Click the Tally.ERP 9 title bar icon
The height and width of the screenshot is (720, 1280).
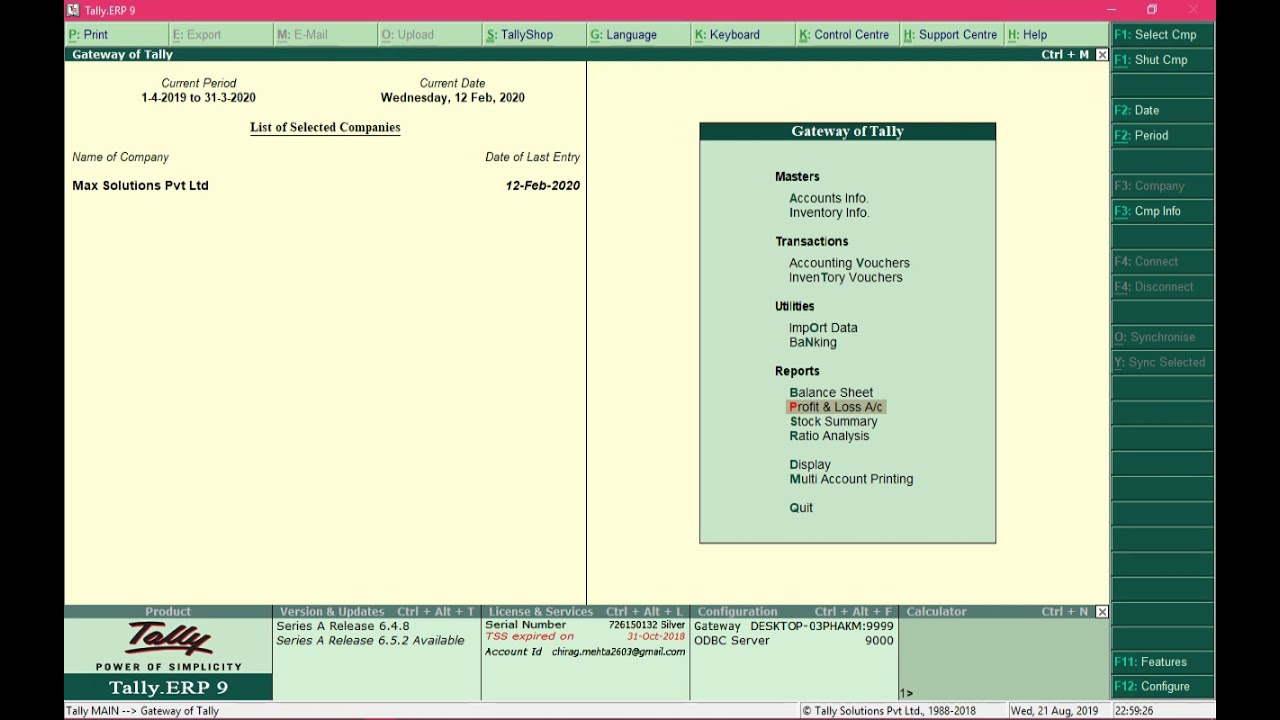[73, 10]
